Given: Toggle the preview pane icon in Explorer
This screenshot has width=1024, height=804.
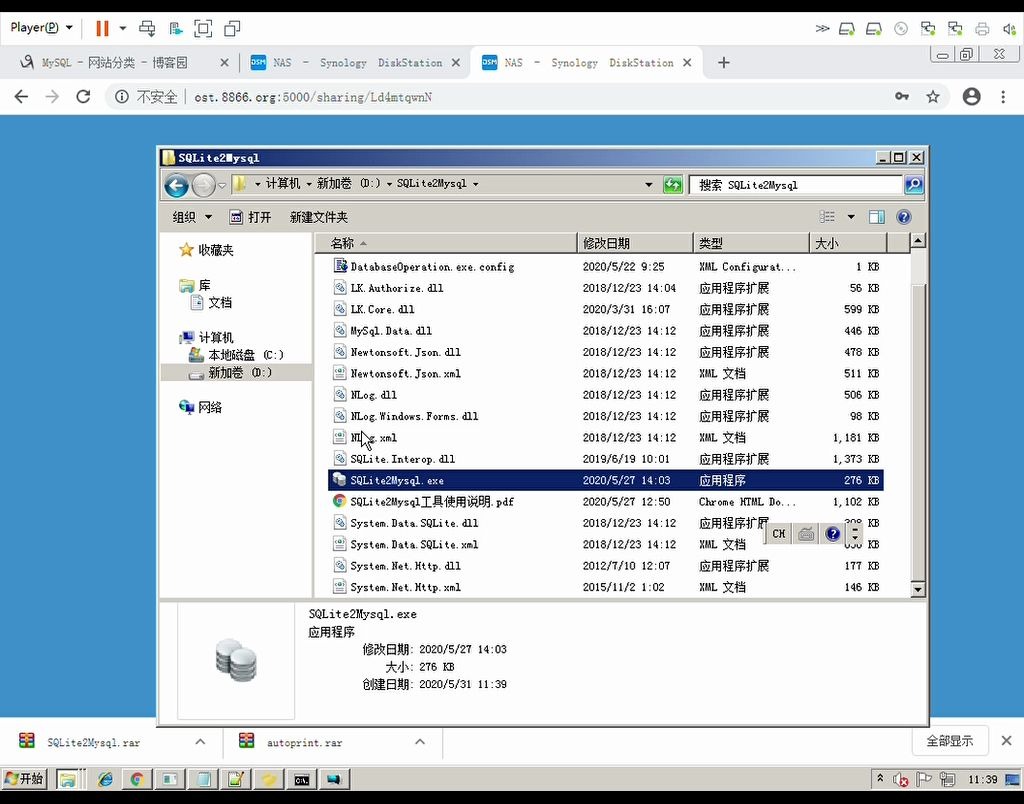Looking at the screenshot, I should pos(877,217).
